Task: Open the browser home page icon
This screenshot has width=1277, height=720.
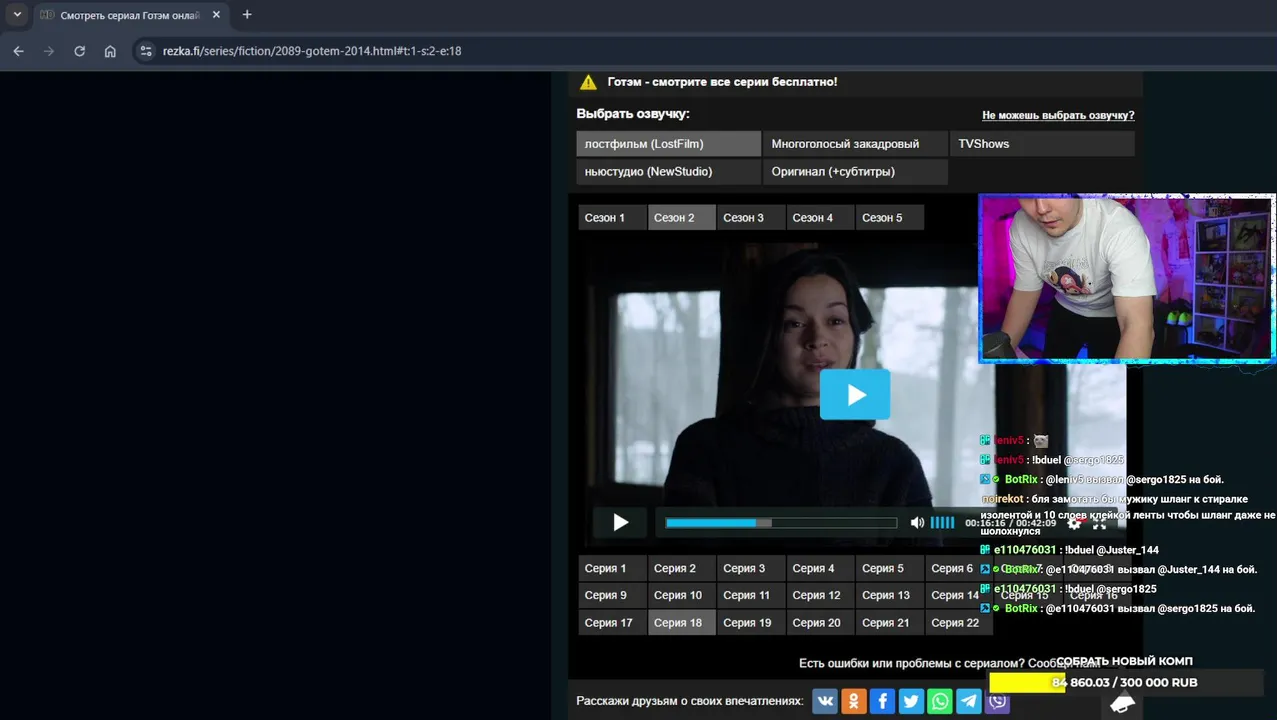Action: pos(110,51)
